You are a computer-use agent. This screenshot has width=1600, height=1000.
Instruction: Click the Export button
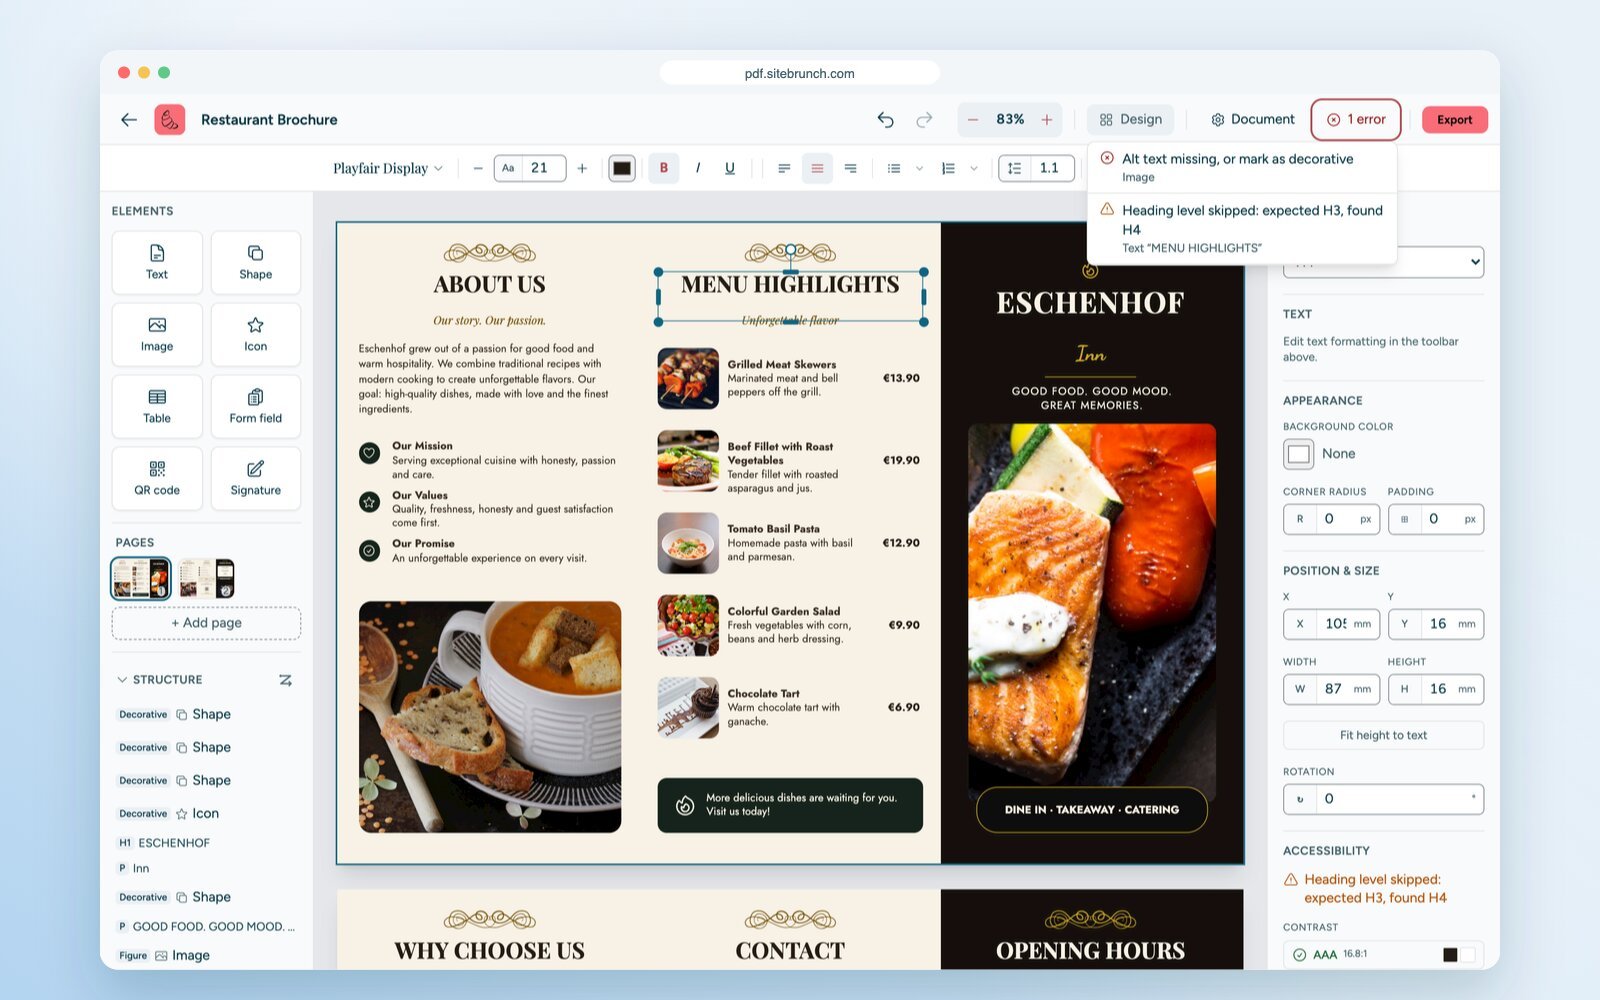[x=1454, y=119]
